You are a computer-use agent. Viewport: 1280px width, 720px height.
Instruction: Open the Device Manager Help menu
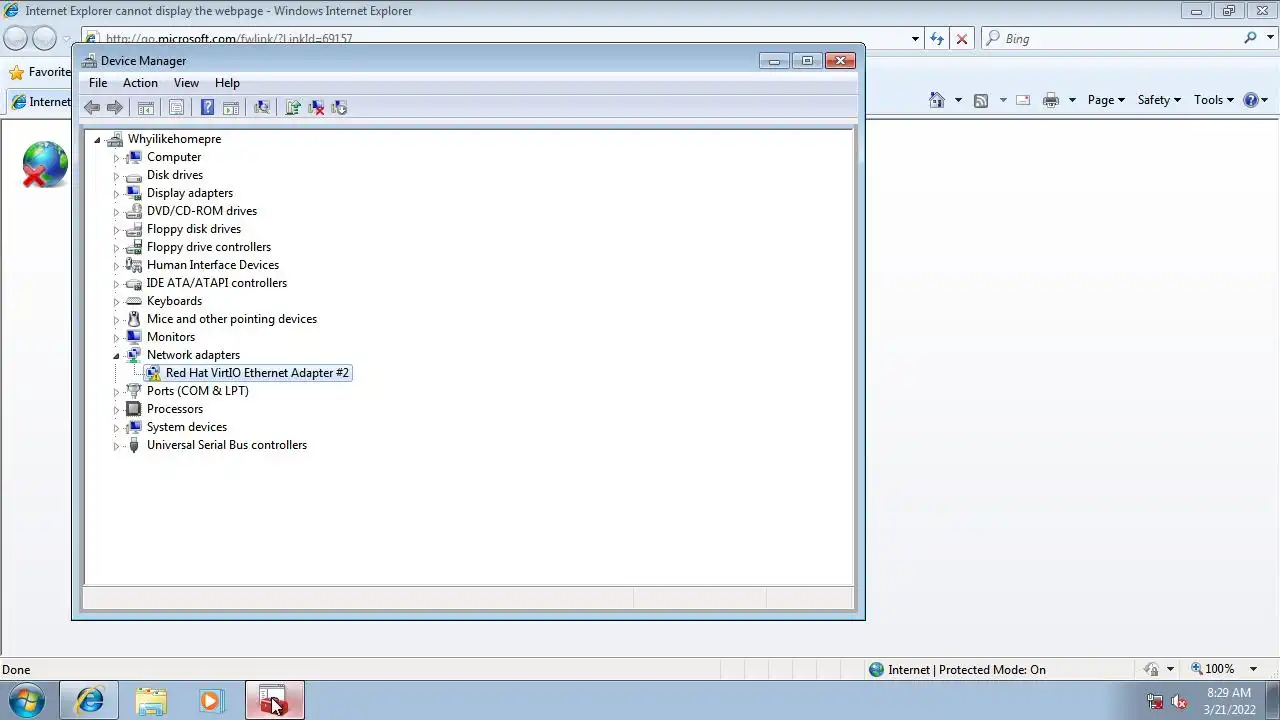tap(227, 83)
